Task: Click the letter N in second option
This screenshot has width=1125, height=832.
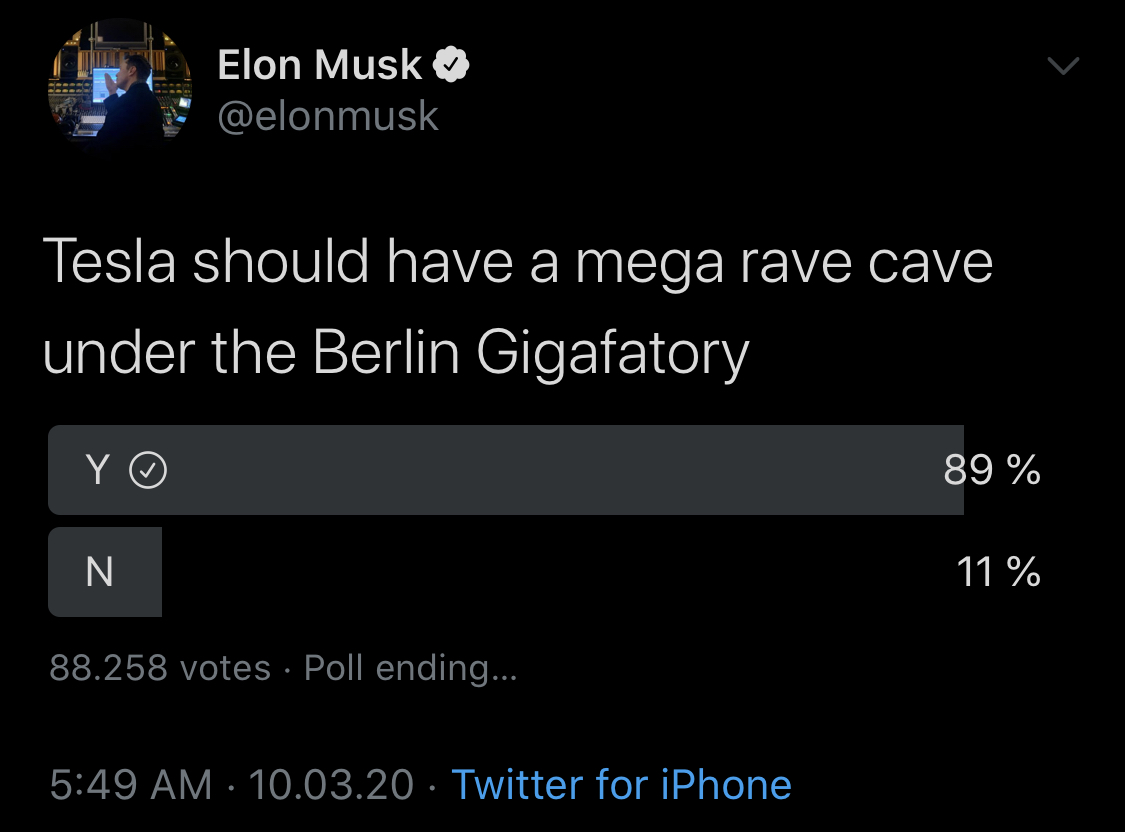Action: coord(99,572)
